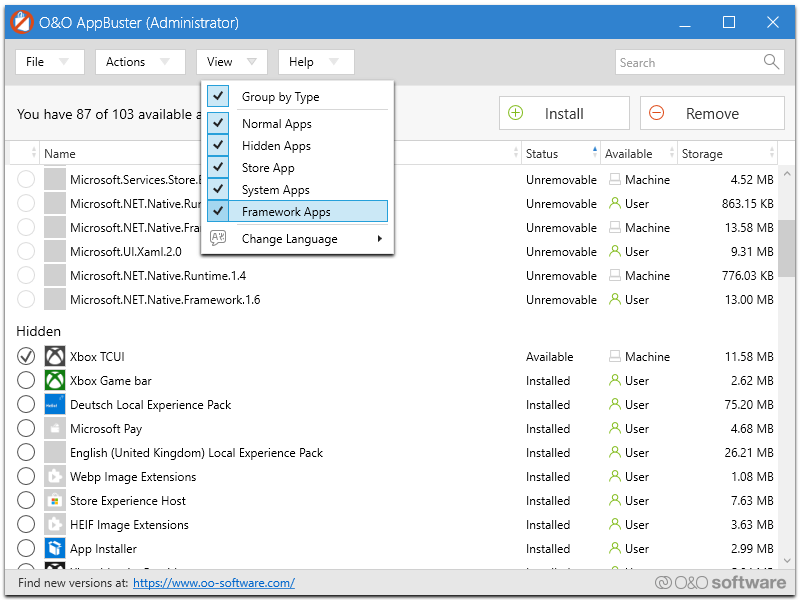Viewport: 800px width, 600px height.
Task: Open the oo-software.com link
Action: click(214, 582)
